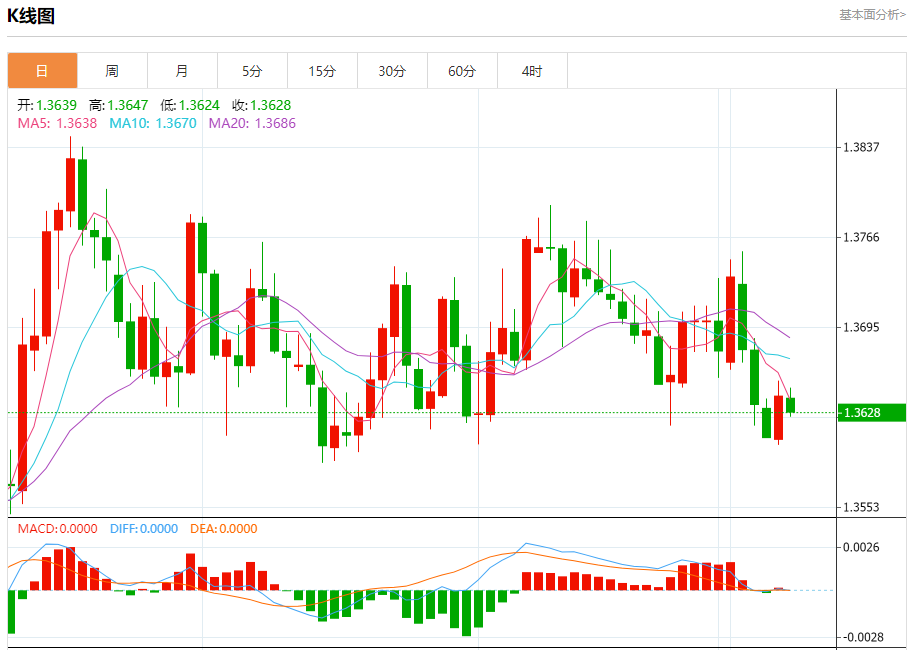Image resolution: width=913 pixels, height=650 pixels.
Task: Click the active 日 daily tab
Action: point(42,71)
